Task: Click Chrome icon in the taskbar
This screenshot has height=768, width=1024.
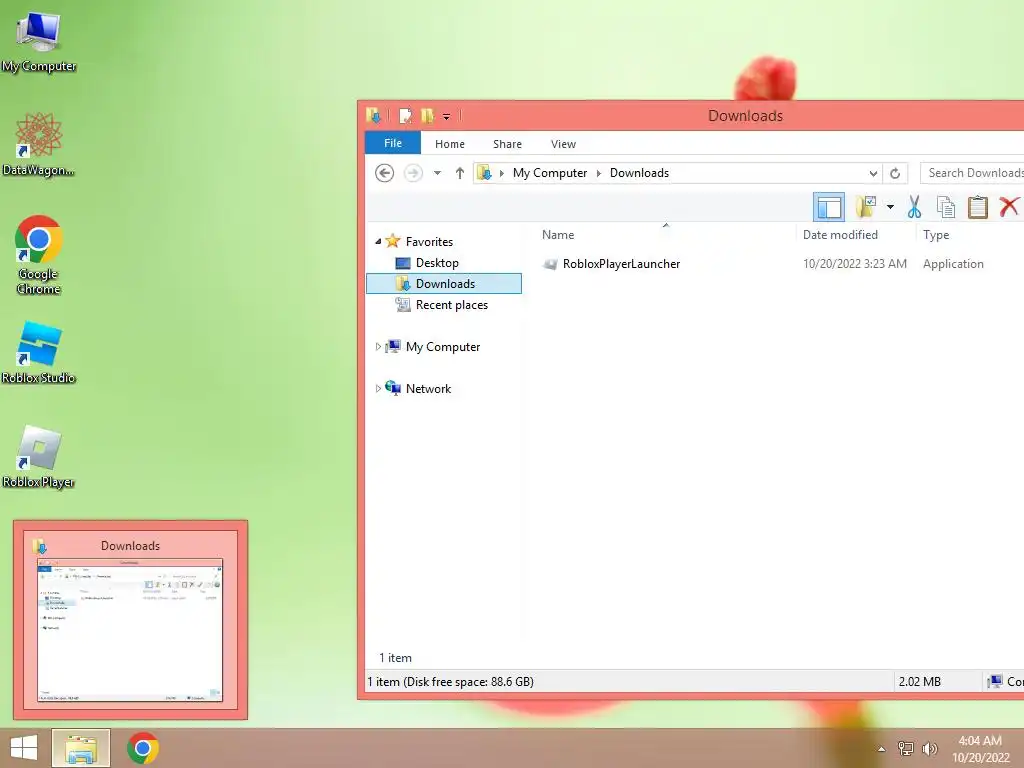Action: [143, 748]
